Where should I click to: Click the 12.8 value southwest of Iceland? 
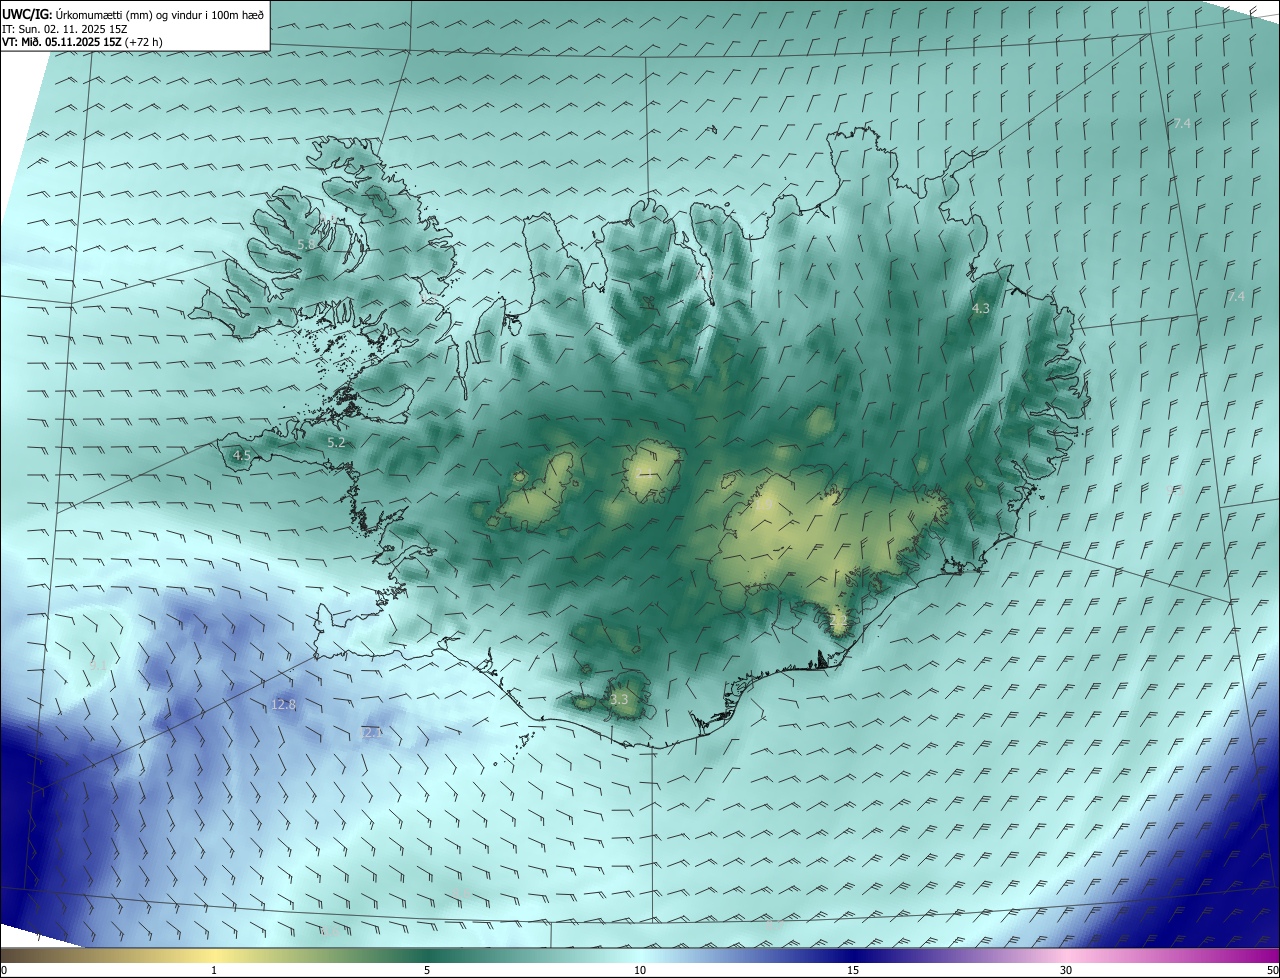click(x=284, y=705)
